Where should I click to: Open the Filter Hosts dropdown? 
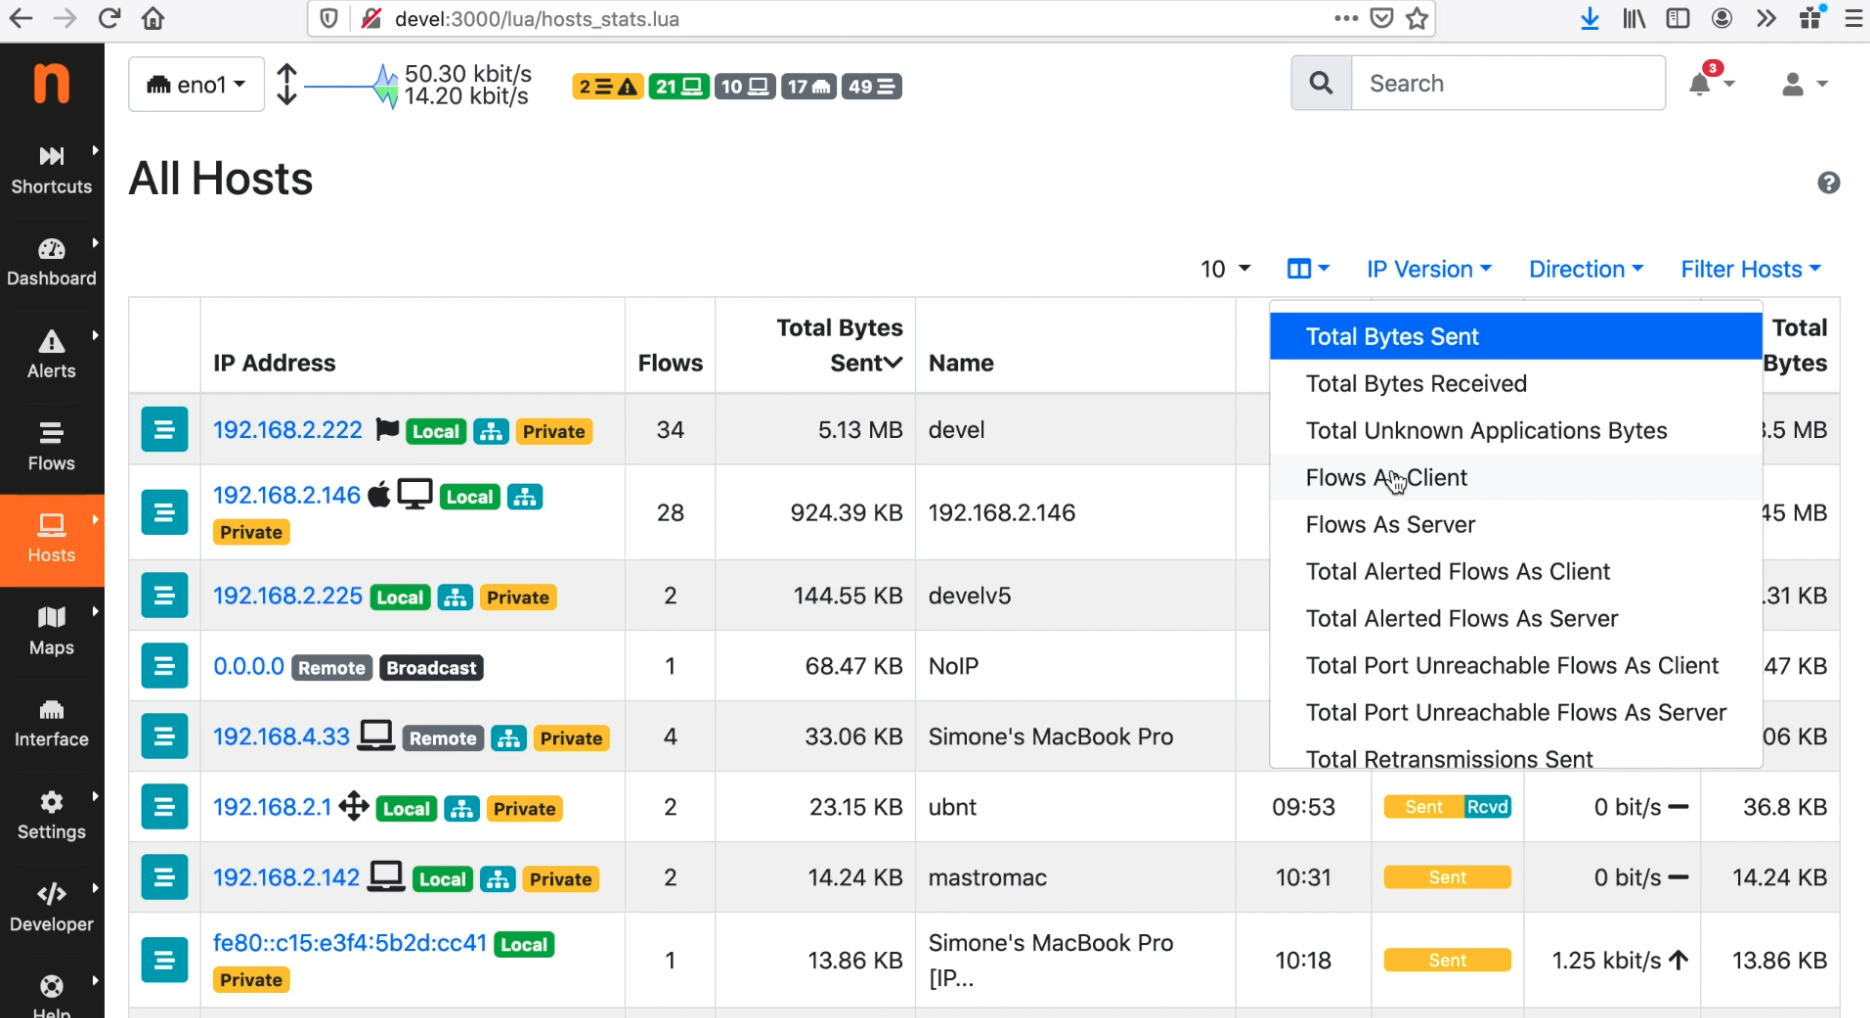1751,269
